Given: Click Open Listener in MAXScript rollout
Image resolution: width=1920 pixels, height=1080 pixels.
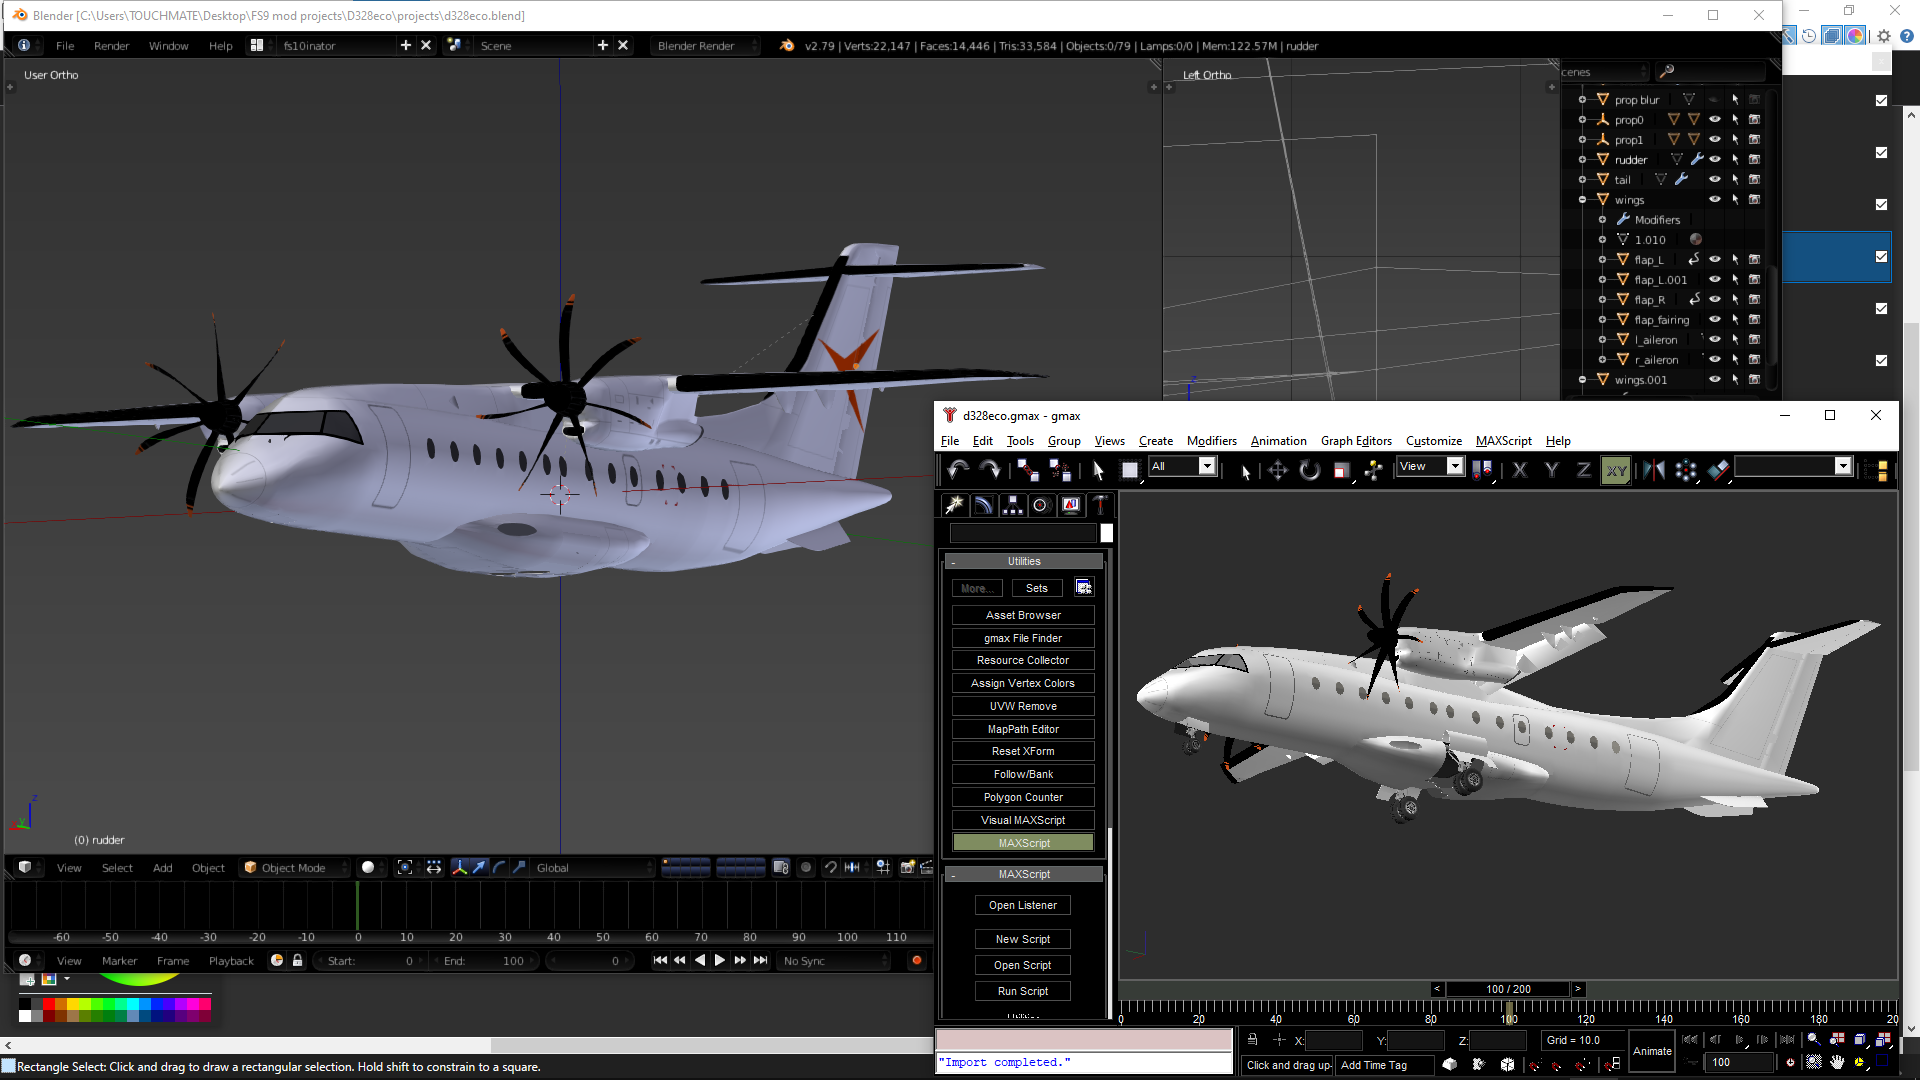Looking at the screenshot, I should [x=1023, y=905].
